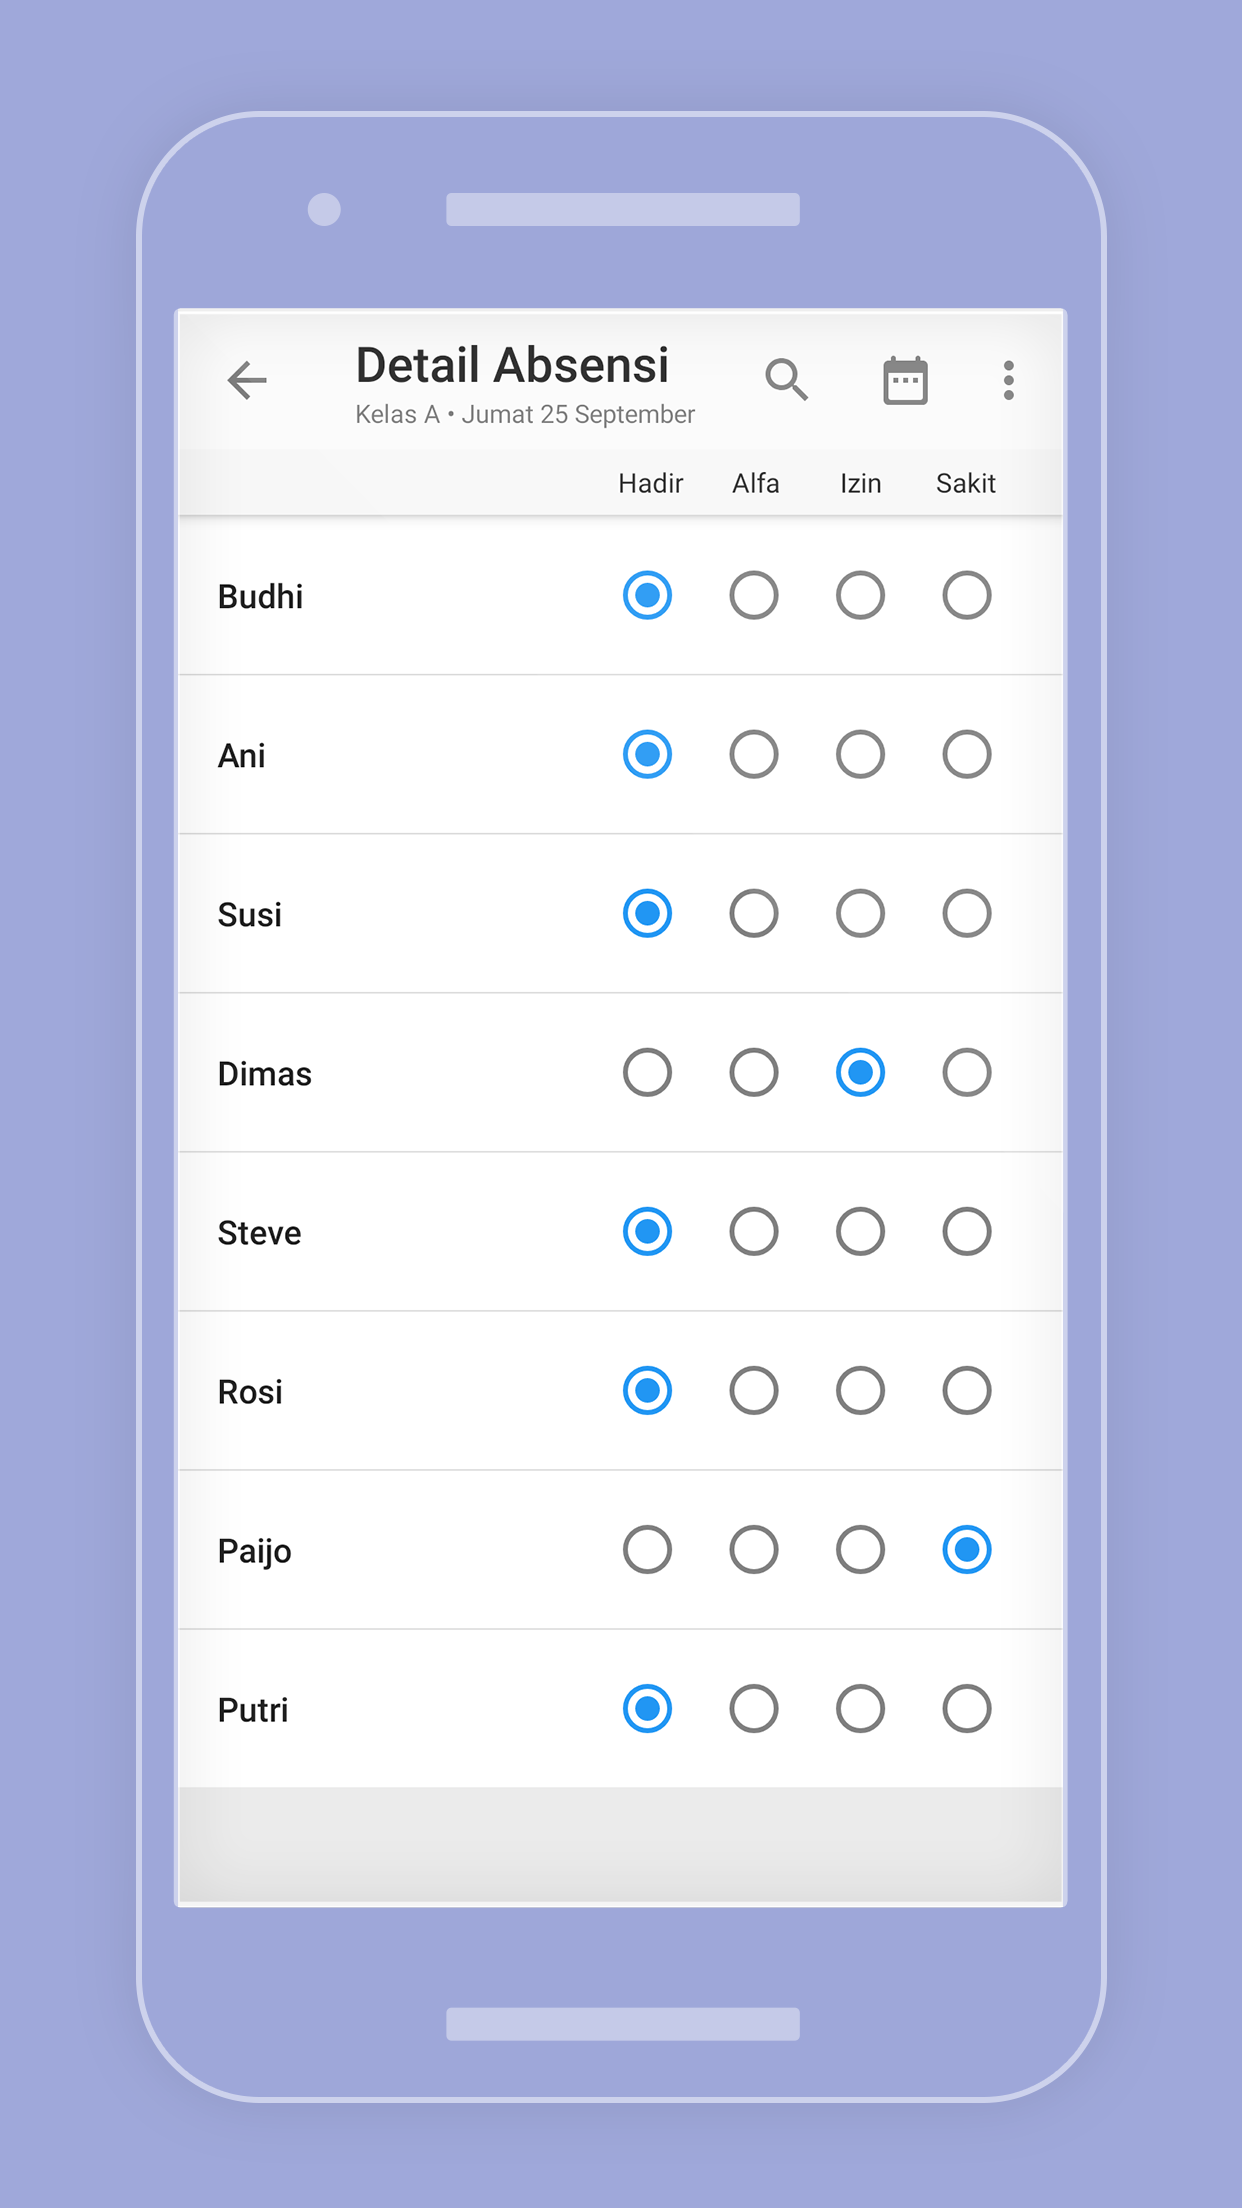Viewport: 1242px width, 2208px height.
Task: Mark Budhi as Alfa
Action: point(754,596)
